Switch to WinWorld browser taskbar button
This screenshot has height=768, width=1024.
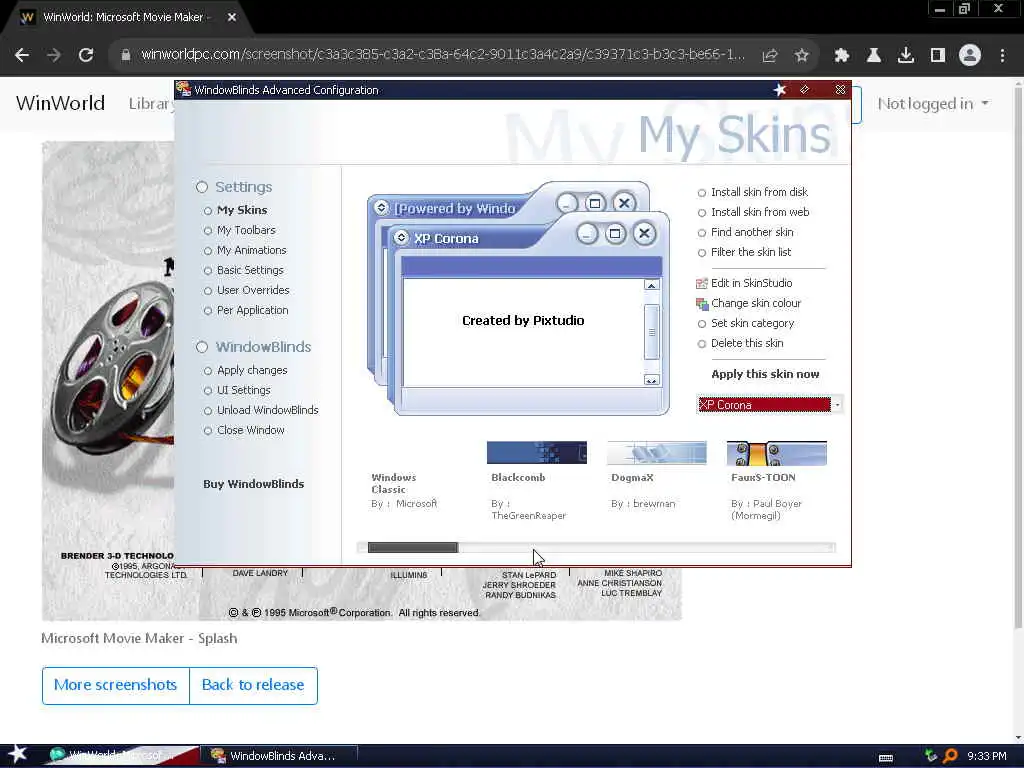pyautogui.click(x=121, y=756)
